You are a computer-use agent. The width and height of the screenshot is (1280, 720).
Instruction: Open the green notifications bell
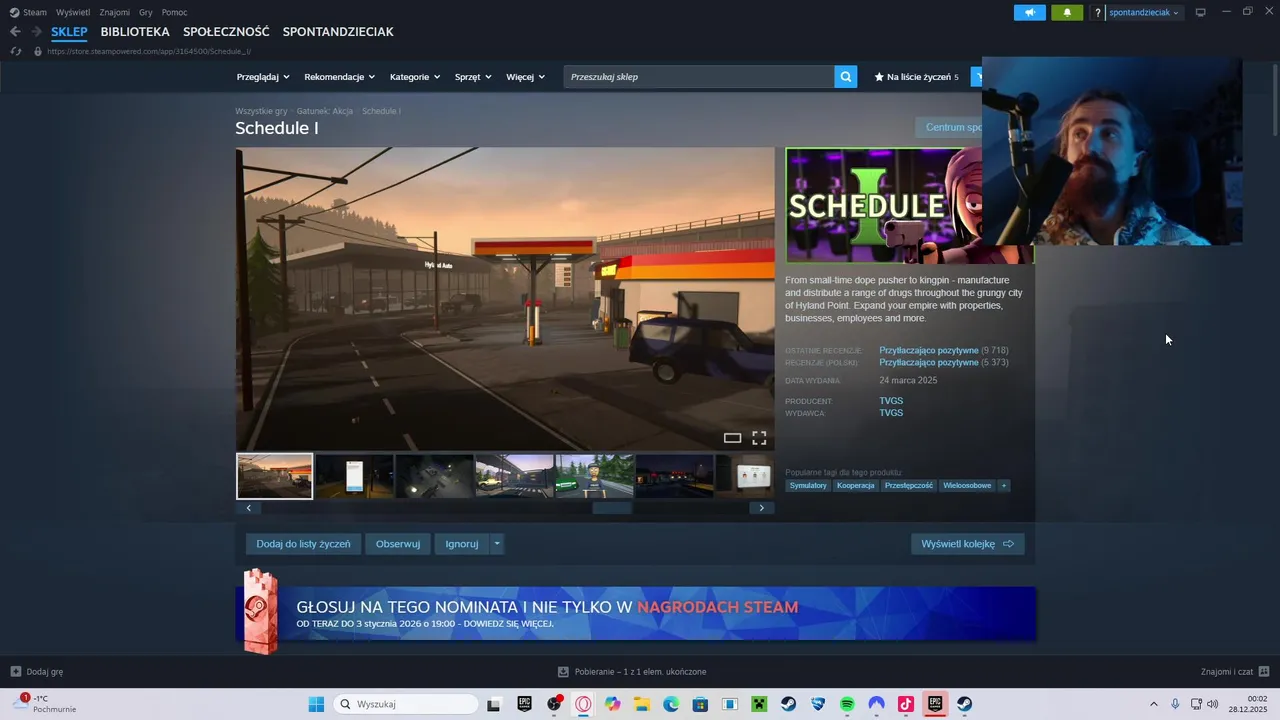click(1067, 13)
